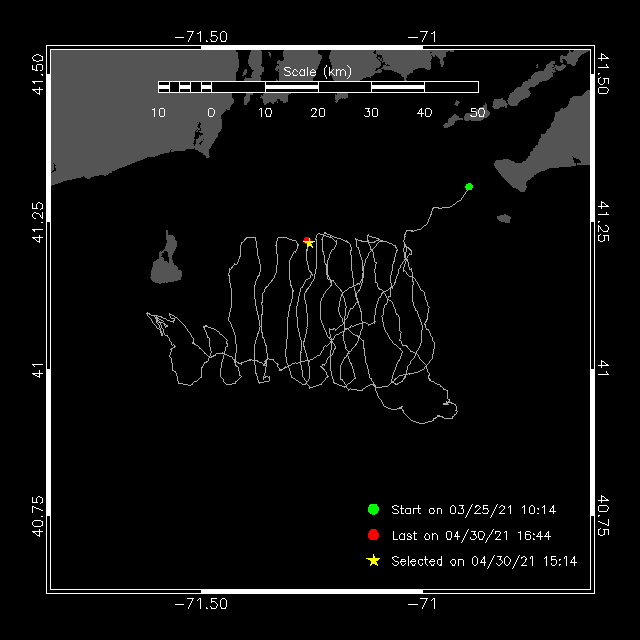Click the 'Last on 04/30/21 16:44' text
This screenshot has height=640, width=640.
[x=471, y=535]
